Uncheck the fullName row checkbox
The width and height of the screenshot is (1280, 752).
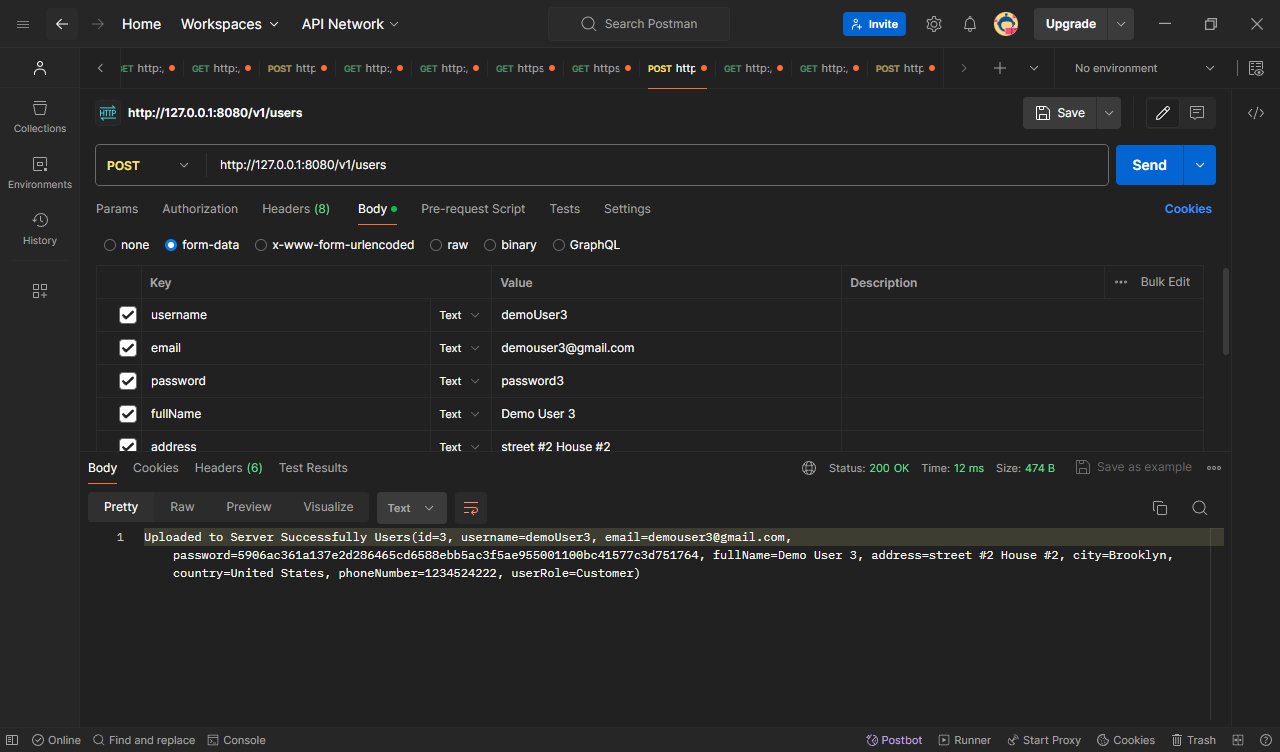(128, 414)
